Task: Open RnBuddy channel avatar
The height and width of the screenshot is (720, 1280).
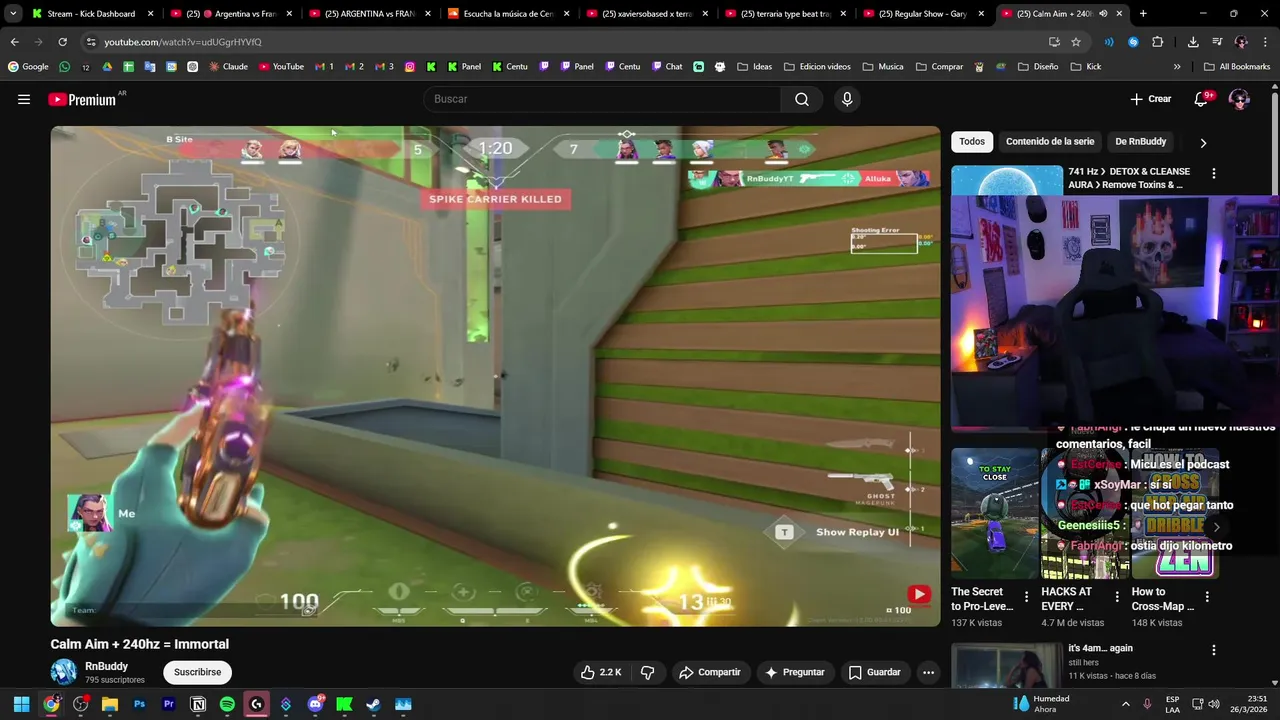Action: (x=64, y=672)
